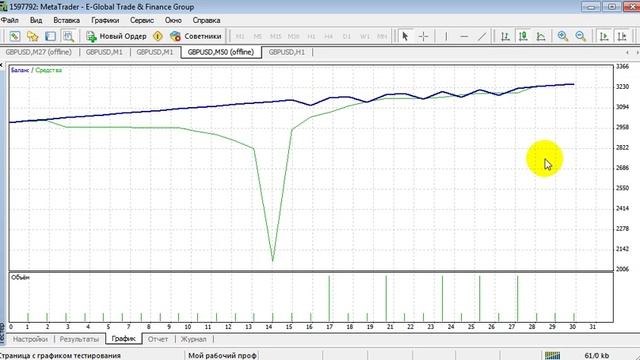
Task: Open the Файл menu
Action: point(9,20)
